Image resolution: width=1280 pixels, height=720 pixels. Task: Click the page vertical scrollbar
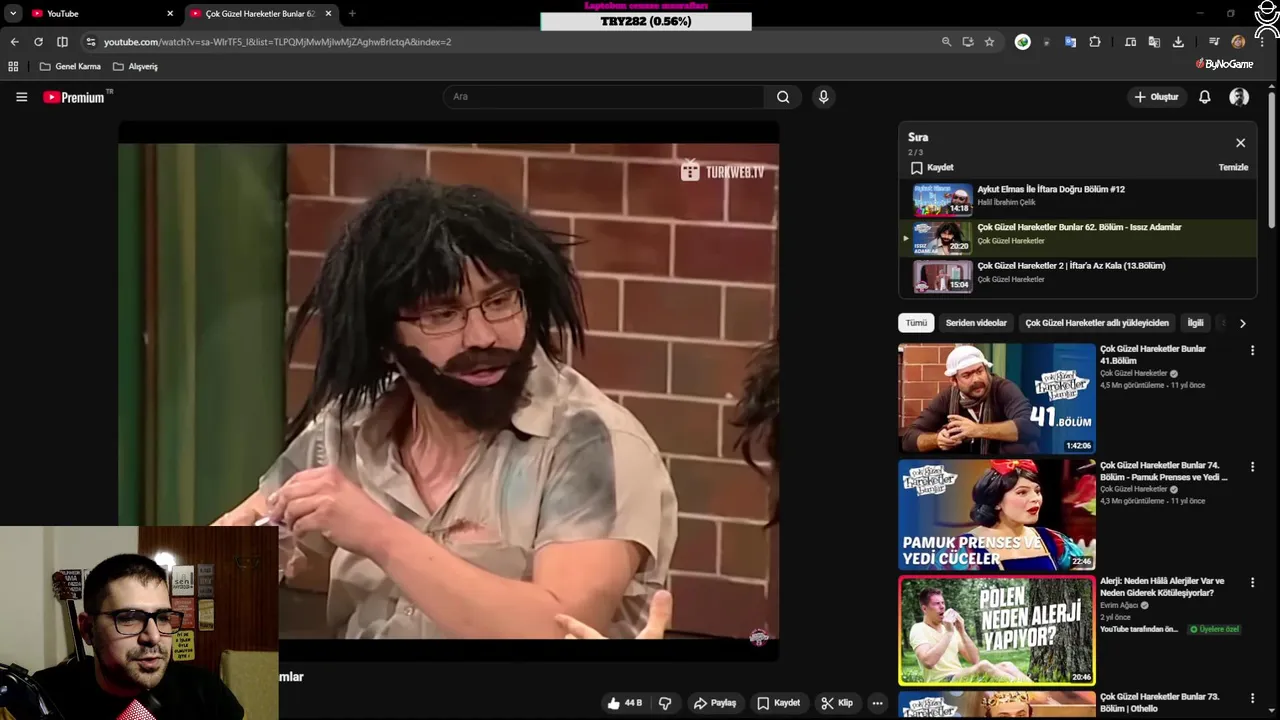pos(1273,160)
